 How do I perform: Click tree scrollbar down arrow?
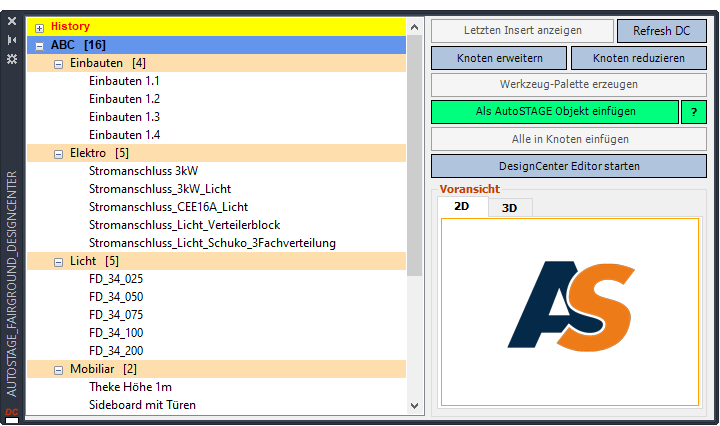click(415, 405)
